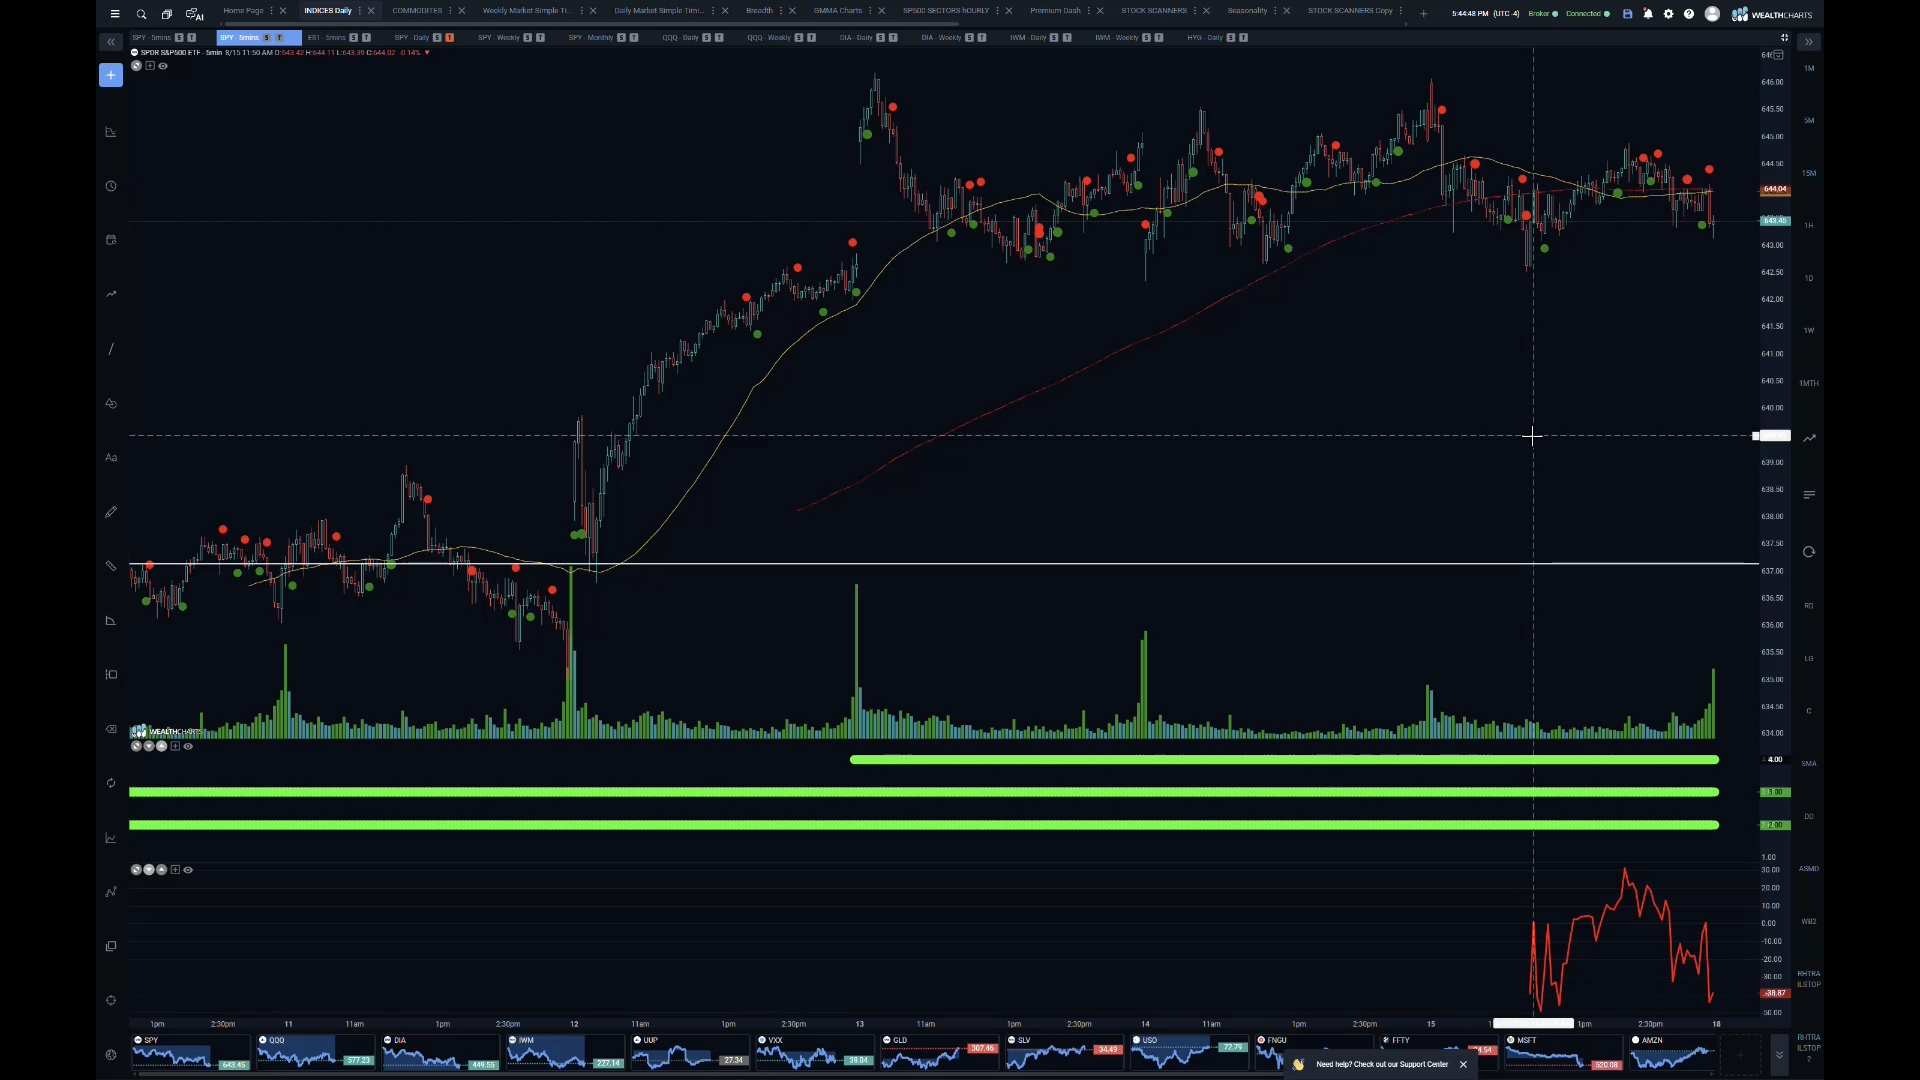Click the blue plus button on left sidebar
This screenshot has height=1080, width=1920.
pos(111,75)
